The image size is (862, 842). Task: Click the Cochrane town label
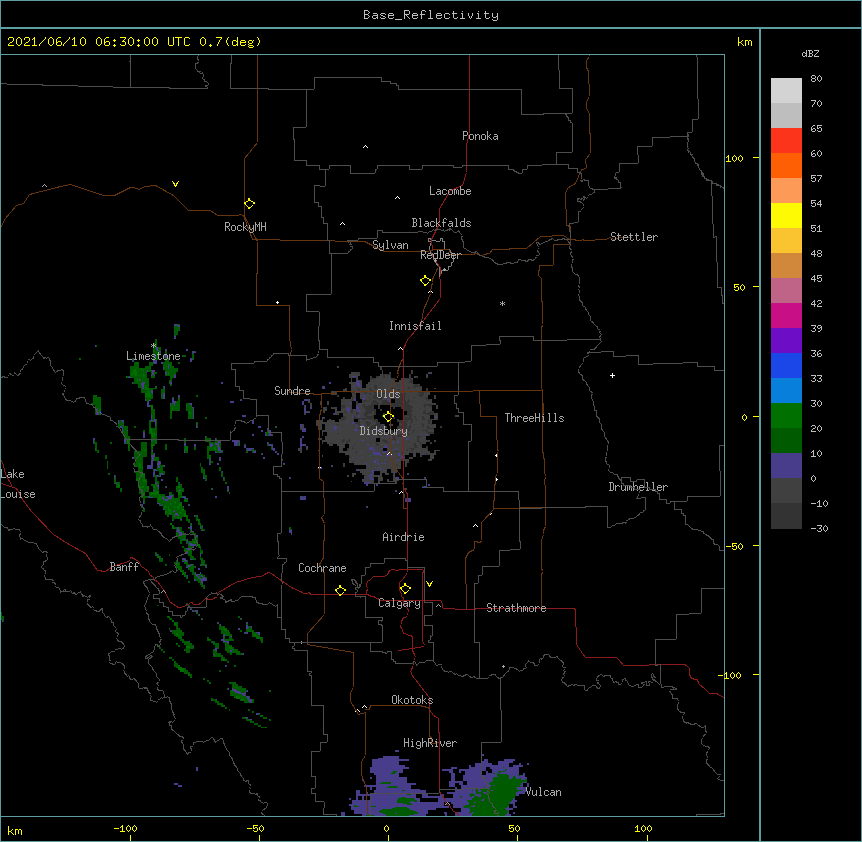click(322, 568)
